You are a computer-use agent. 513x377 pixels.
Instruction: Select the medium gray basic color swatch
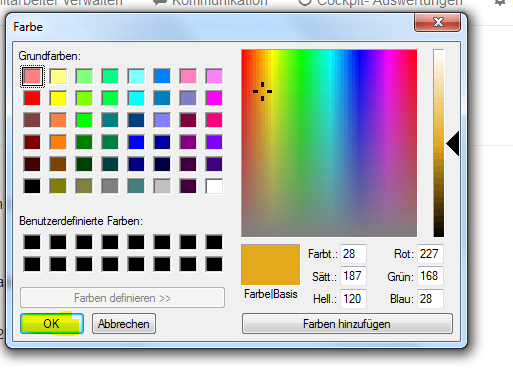pos(110,186)
